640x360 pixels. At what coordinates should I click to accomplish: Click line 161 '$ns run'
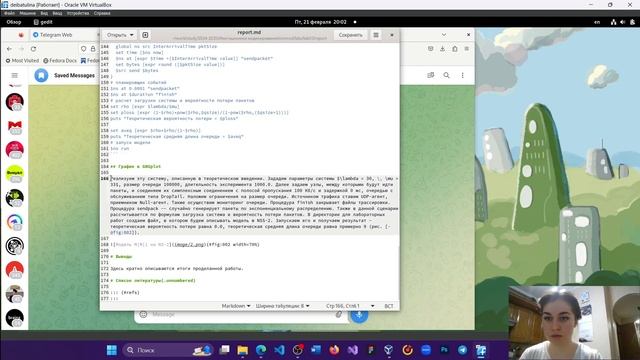120,149
